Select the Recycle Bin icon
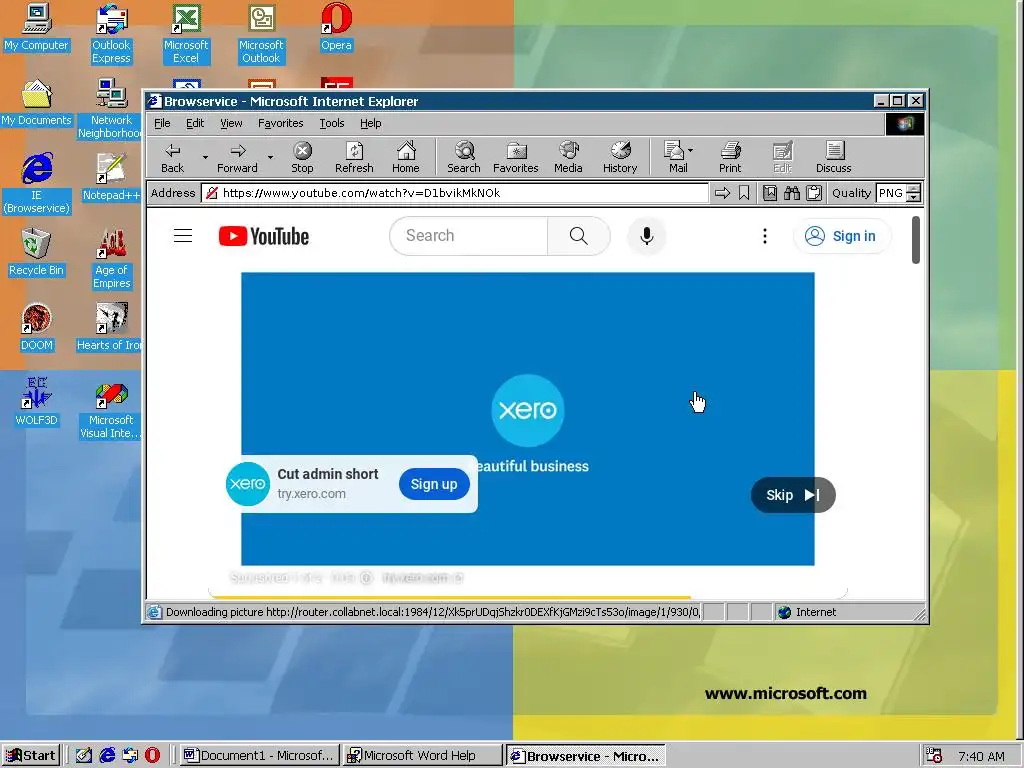 coord(36,253)
